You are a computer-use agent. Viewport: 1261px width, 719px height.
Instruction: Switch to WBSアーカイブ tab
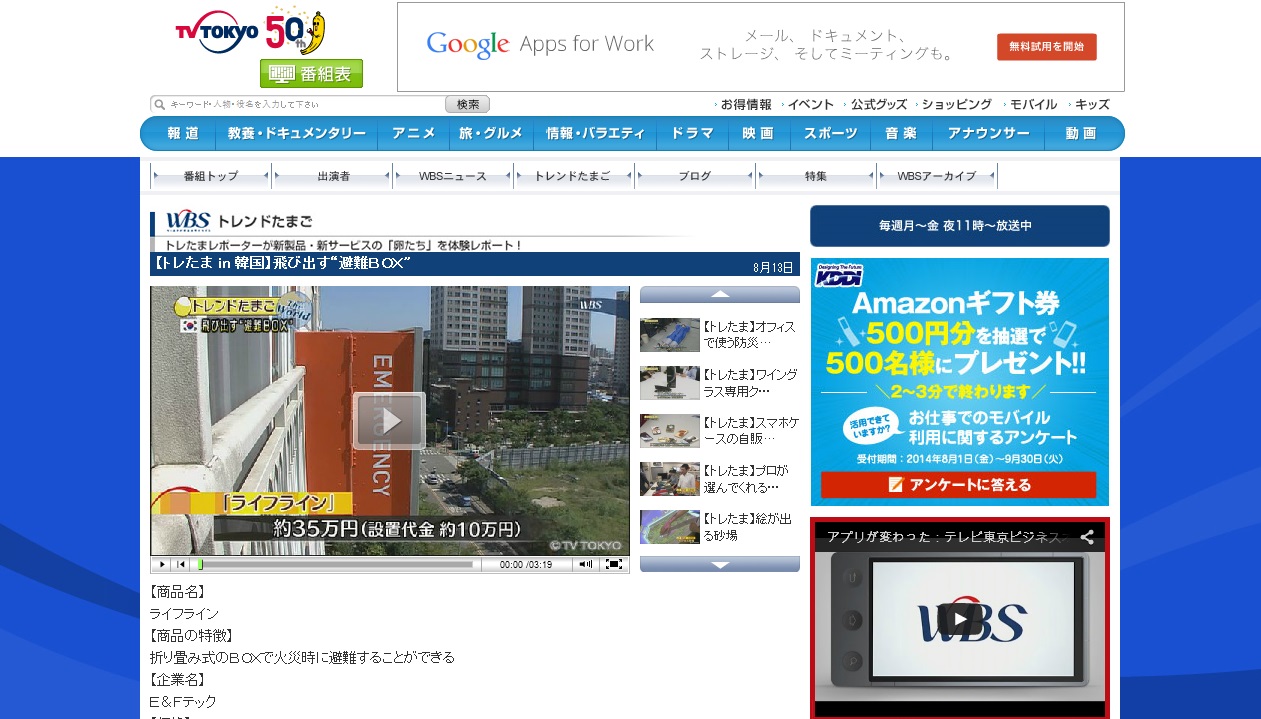tap(937, 176)
